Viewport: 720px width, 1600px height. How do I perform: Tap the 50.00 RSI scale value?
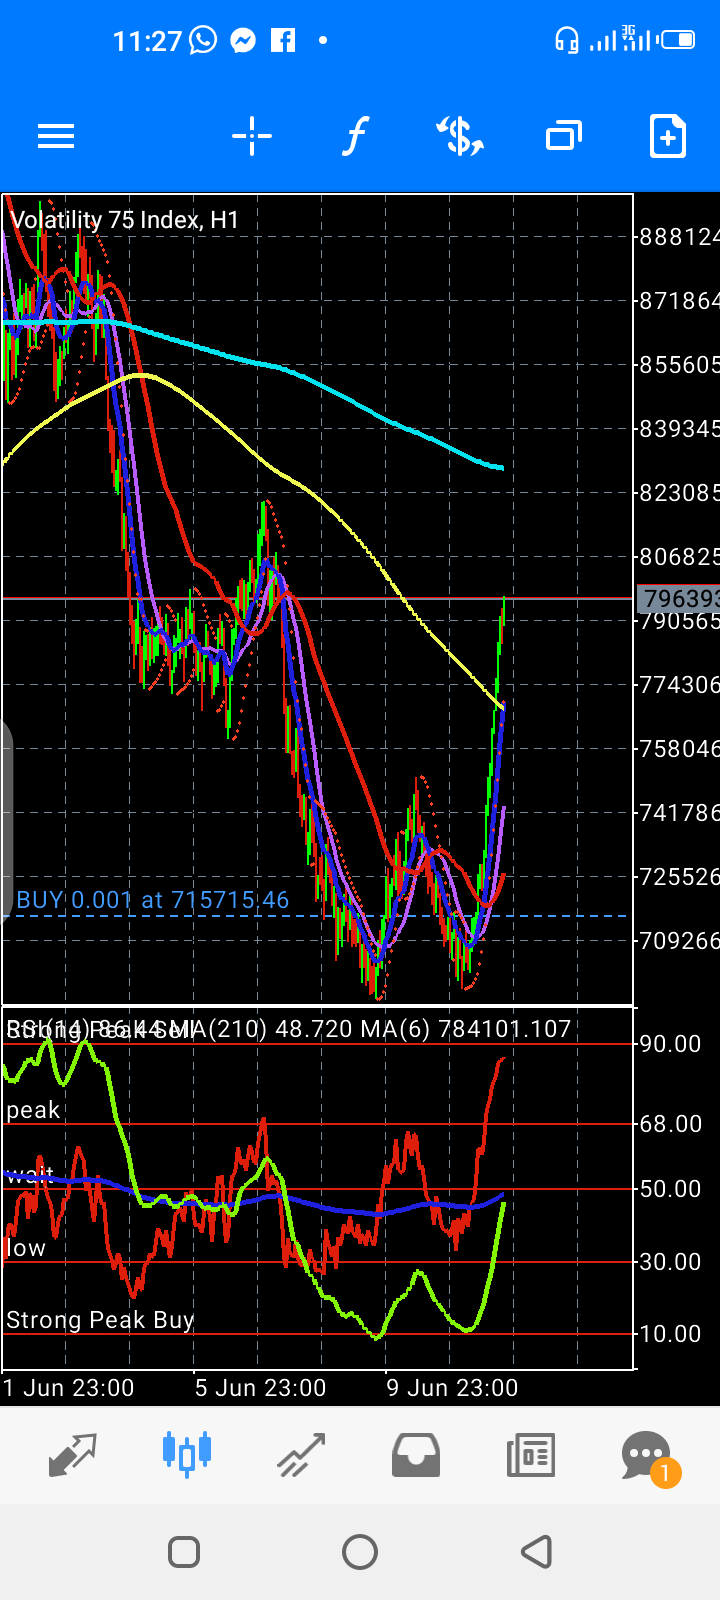coord(670,1189)
